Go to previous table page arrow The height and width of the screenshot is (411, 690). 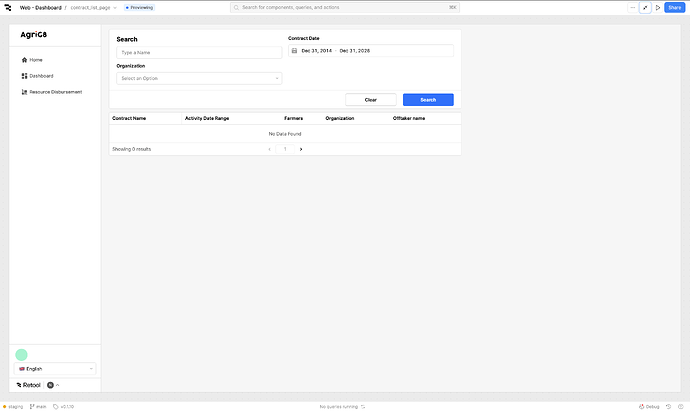pos(269,149)
